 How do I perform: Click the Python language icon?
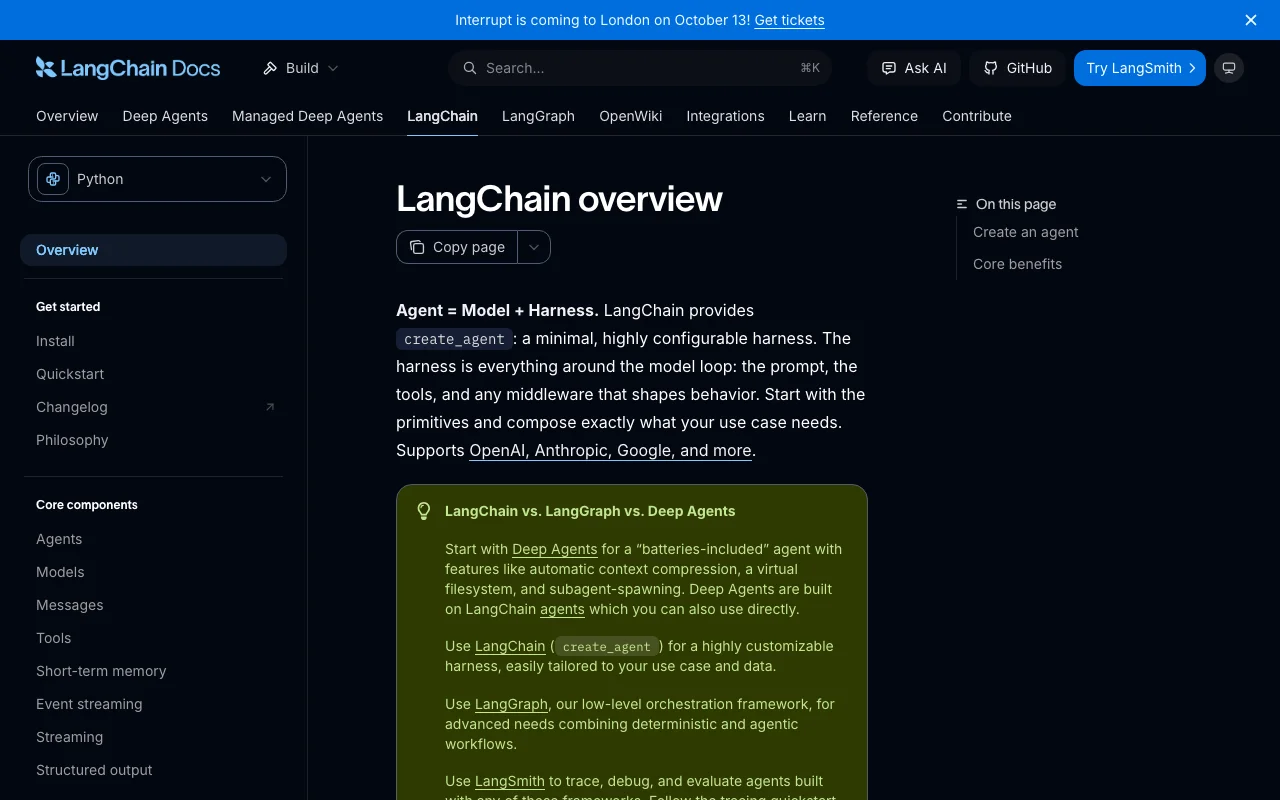[x=53, y=179]
